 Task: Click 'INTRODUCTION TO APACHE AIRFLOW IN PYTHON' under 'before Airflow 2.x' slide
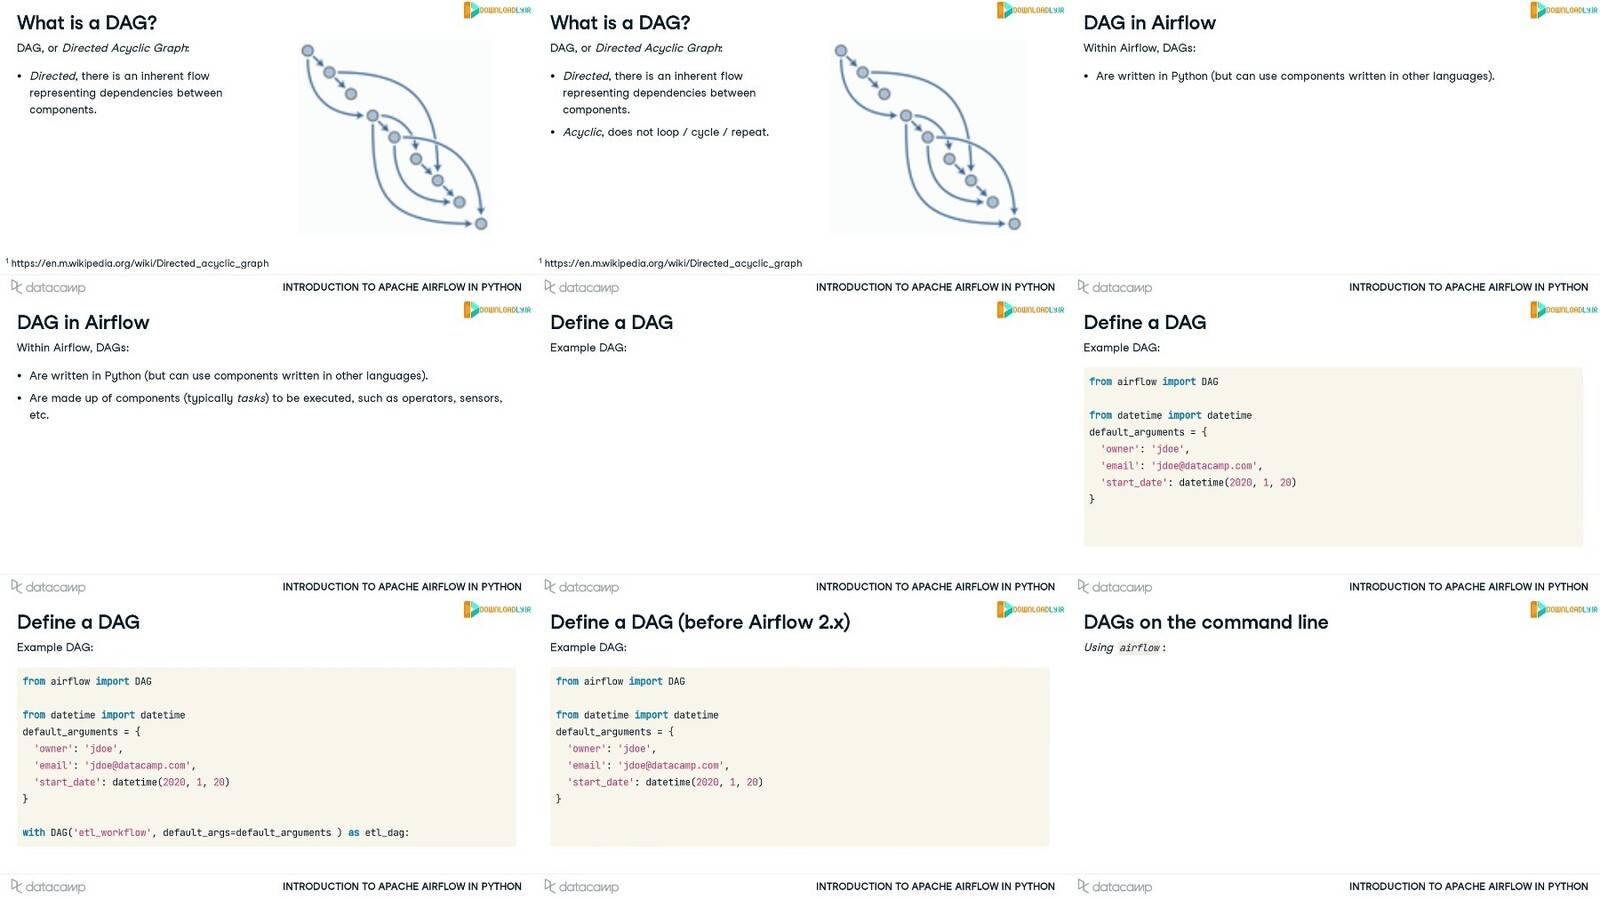[935, 886]
